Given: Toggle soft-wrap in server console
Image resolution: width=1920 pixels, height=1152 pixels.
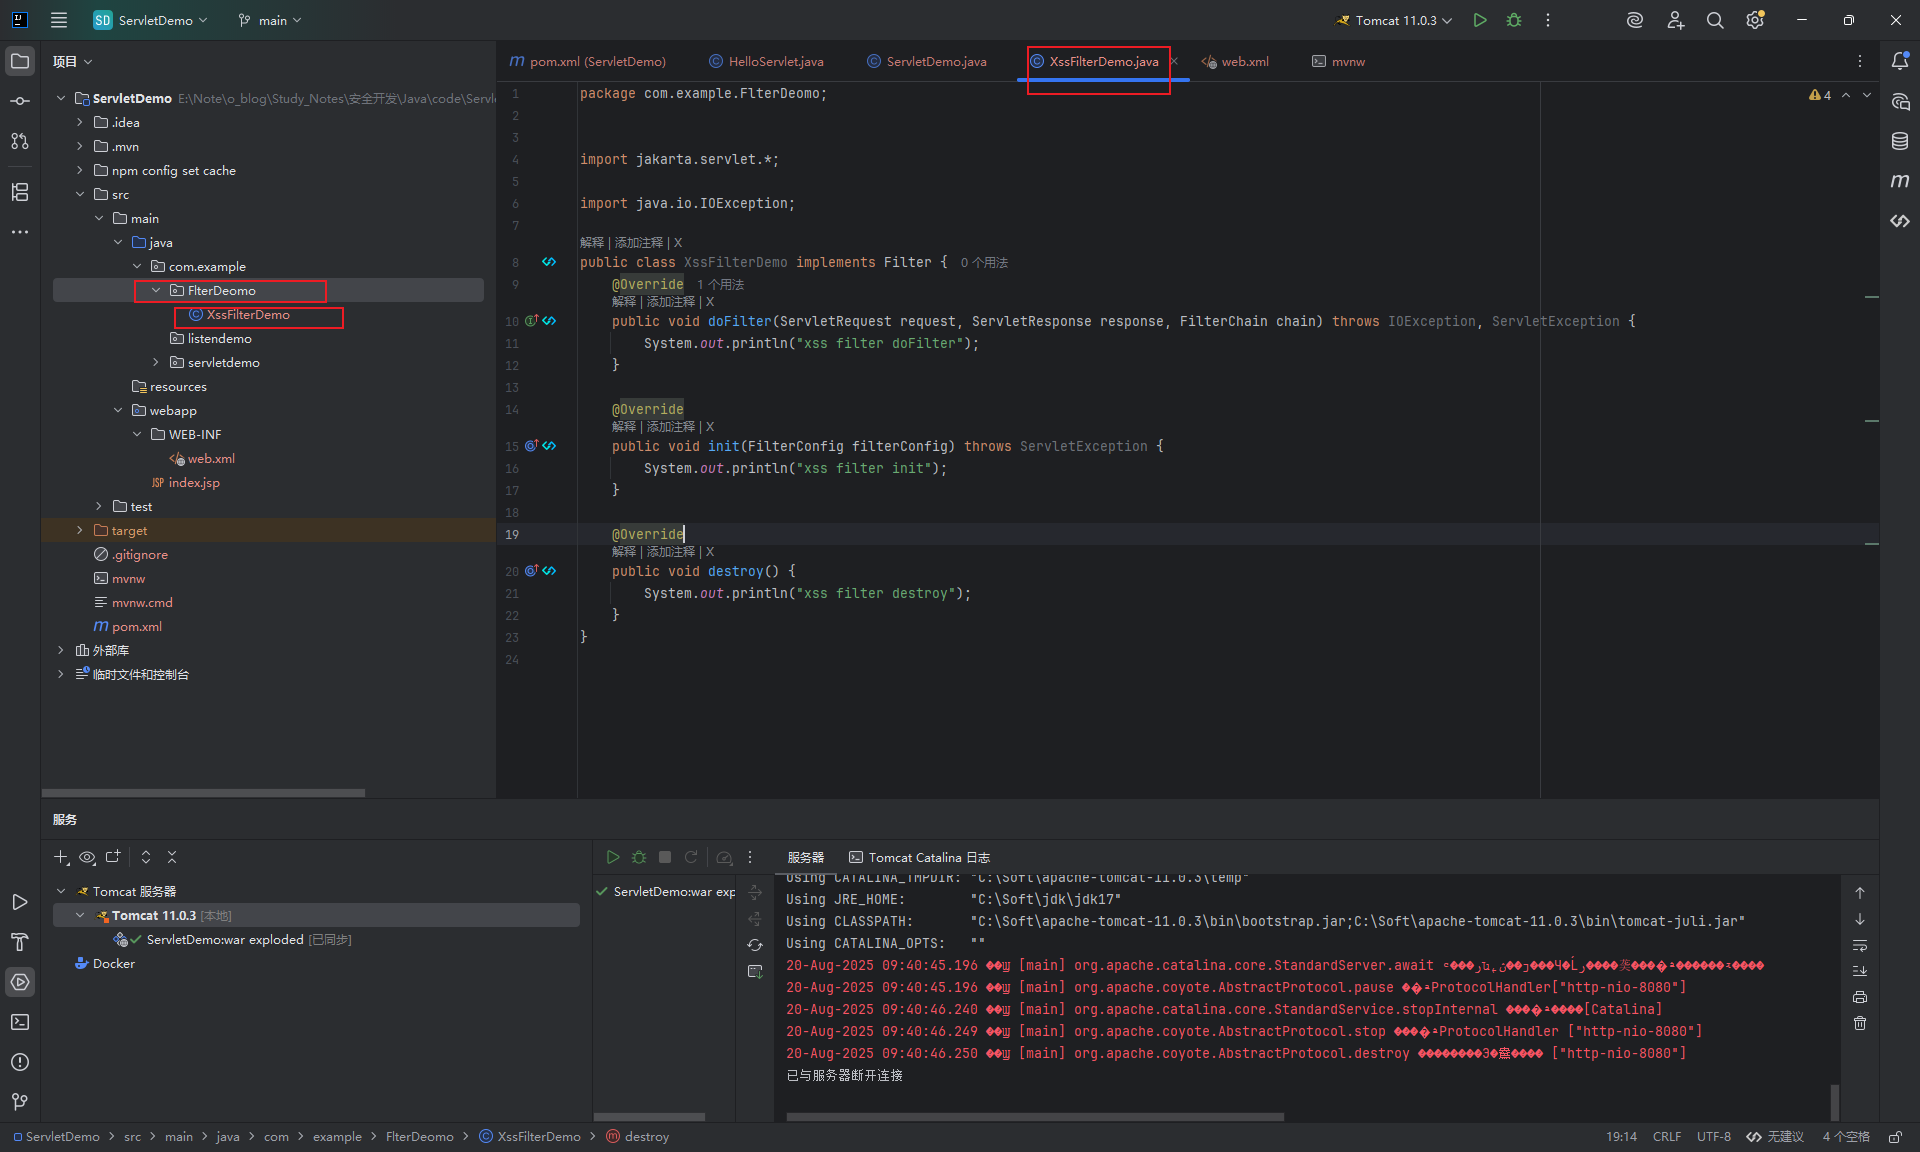Looking at the screenshot, I should coord(1860,945).
